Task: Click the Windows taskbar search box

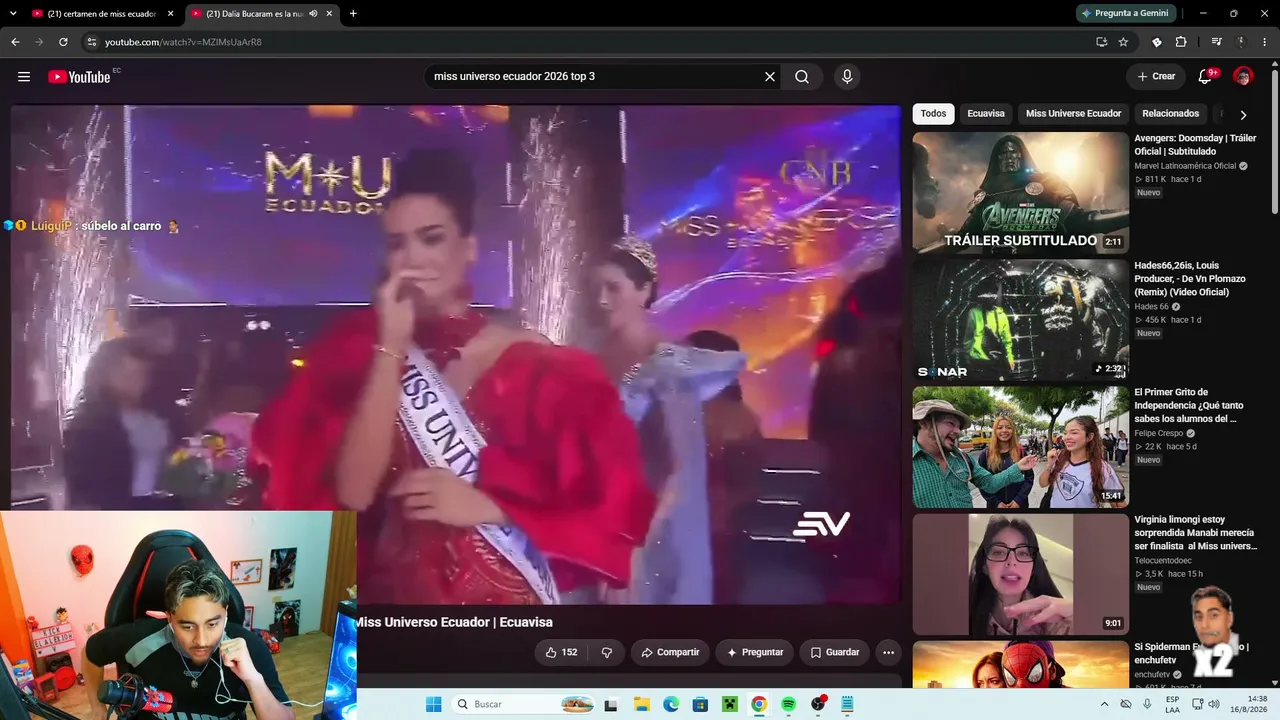Action: (523, 704)
